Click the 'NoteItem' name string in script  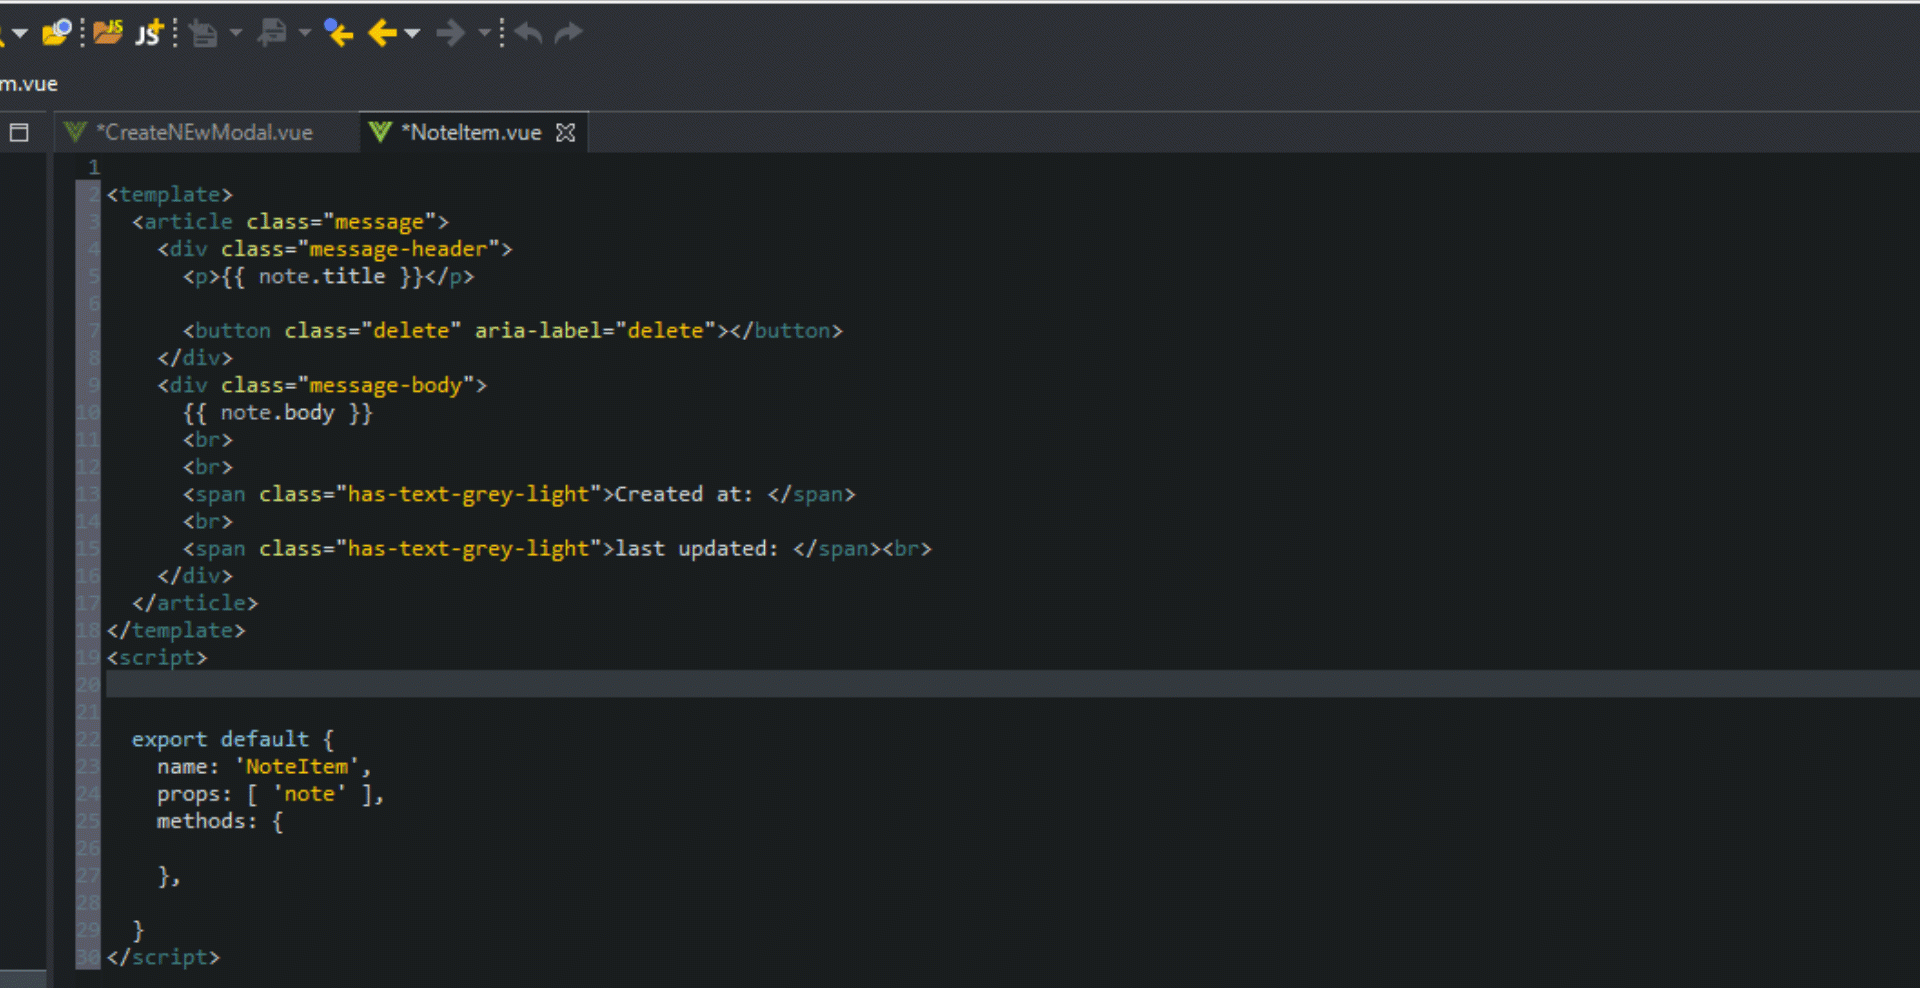coord(297,767)
